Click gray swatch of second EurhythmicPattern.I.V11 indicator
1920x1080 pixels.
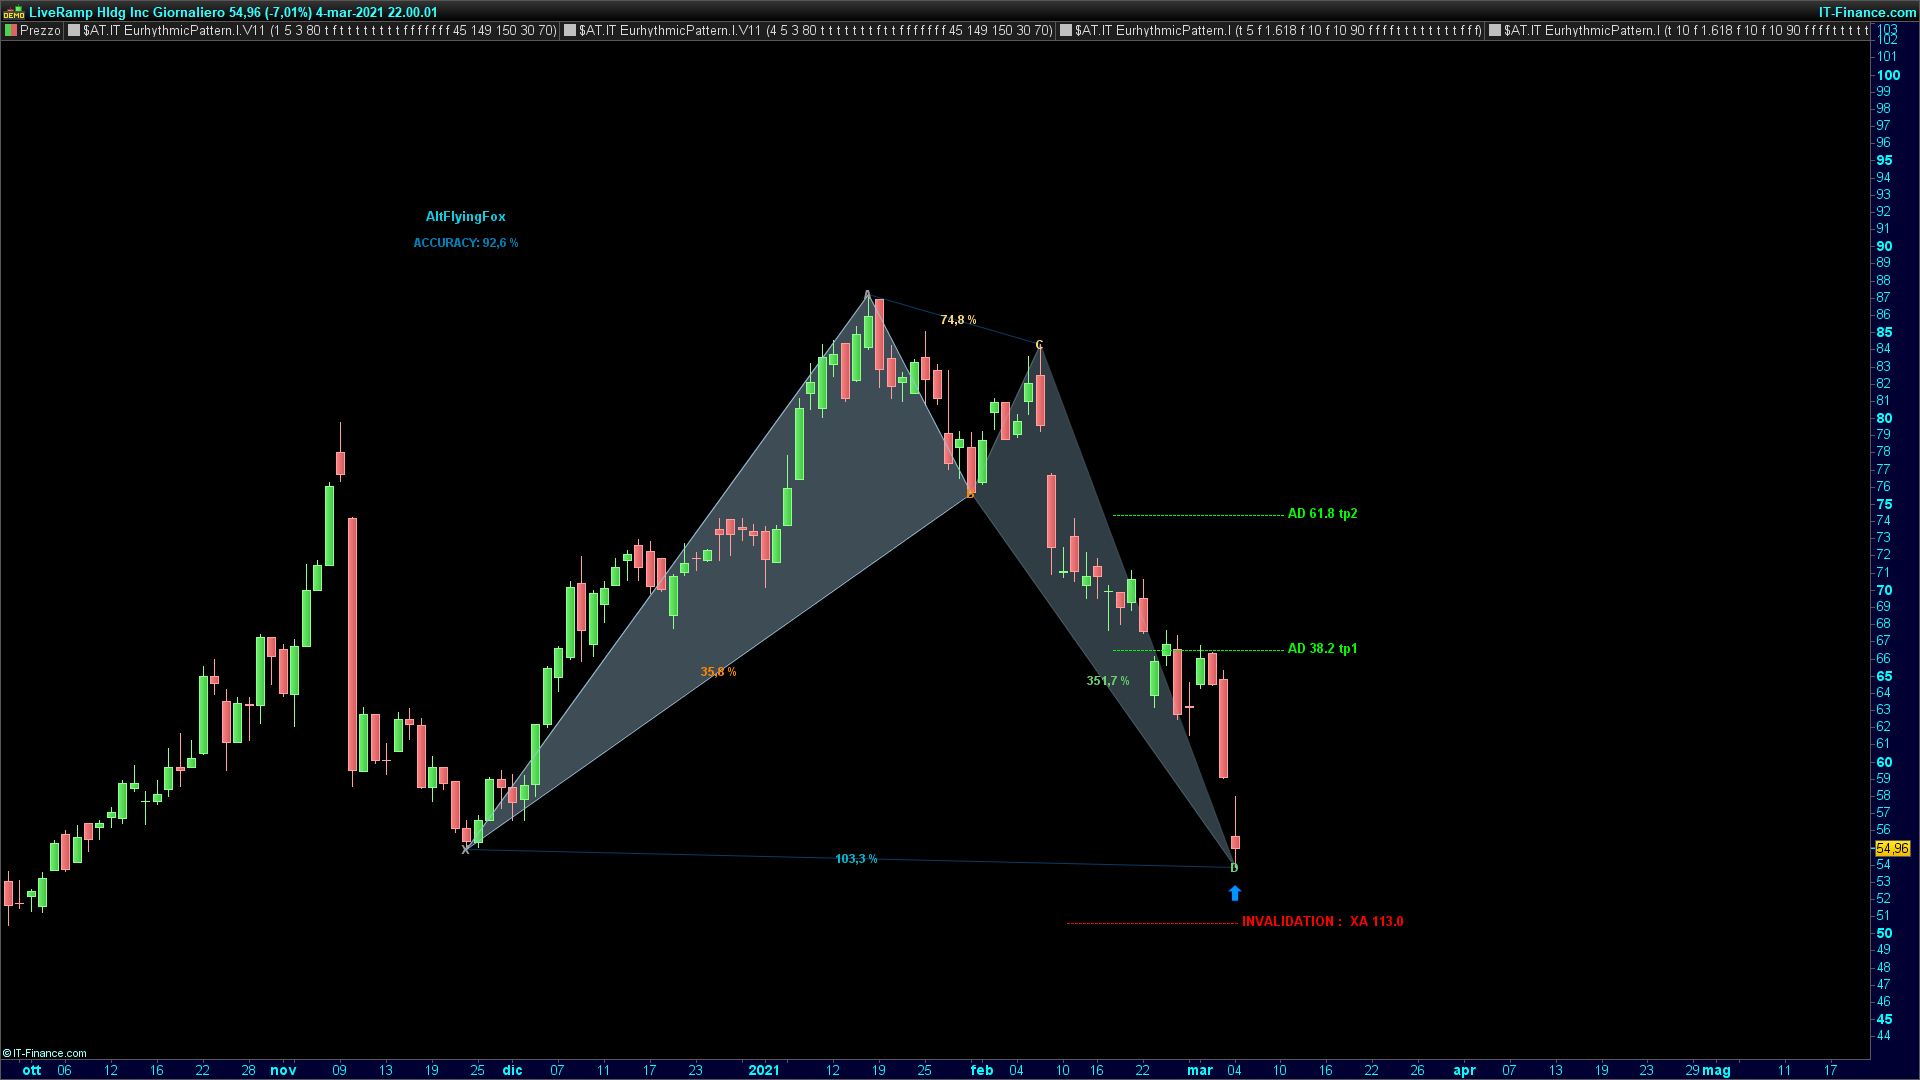[570, 31]
